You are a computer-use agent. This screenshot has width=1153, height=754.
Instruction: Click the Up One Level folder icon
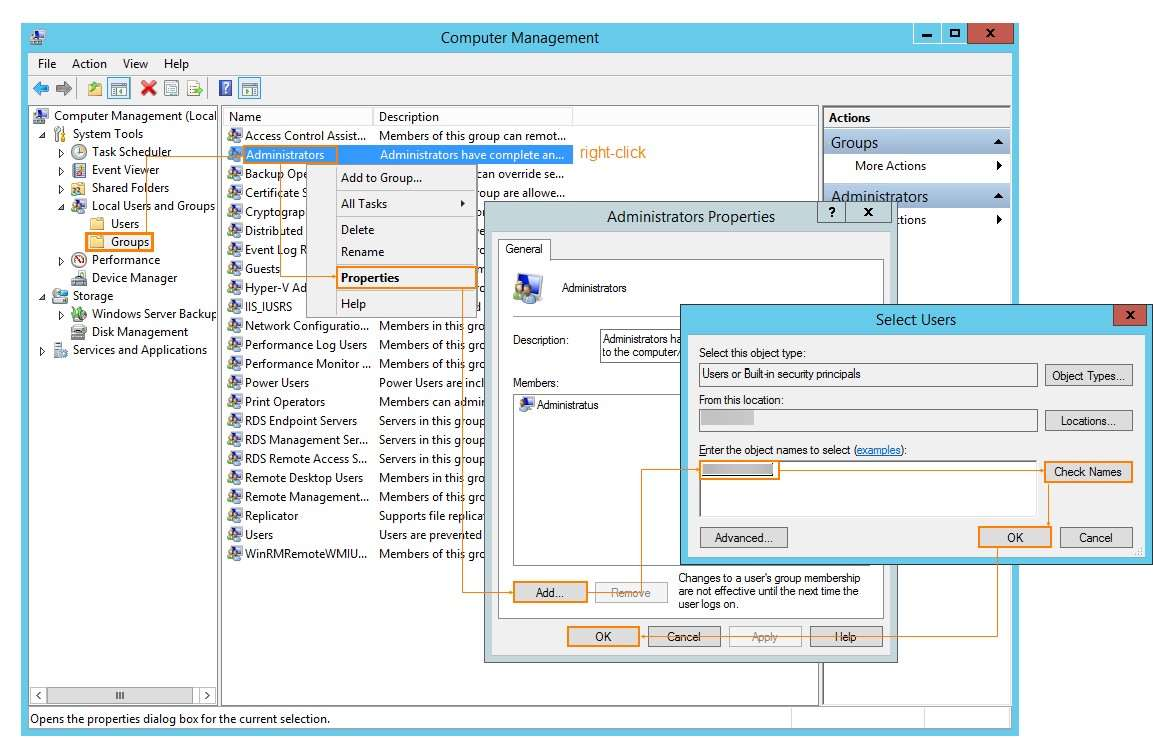tap(94, 88)
